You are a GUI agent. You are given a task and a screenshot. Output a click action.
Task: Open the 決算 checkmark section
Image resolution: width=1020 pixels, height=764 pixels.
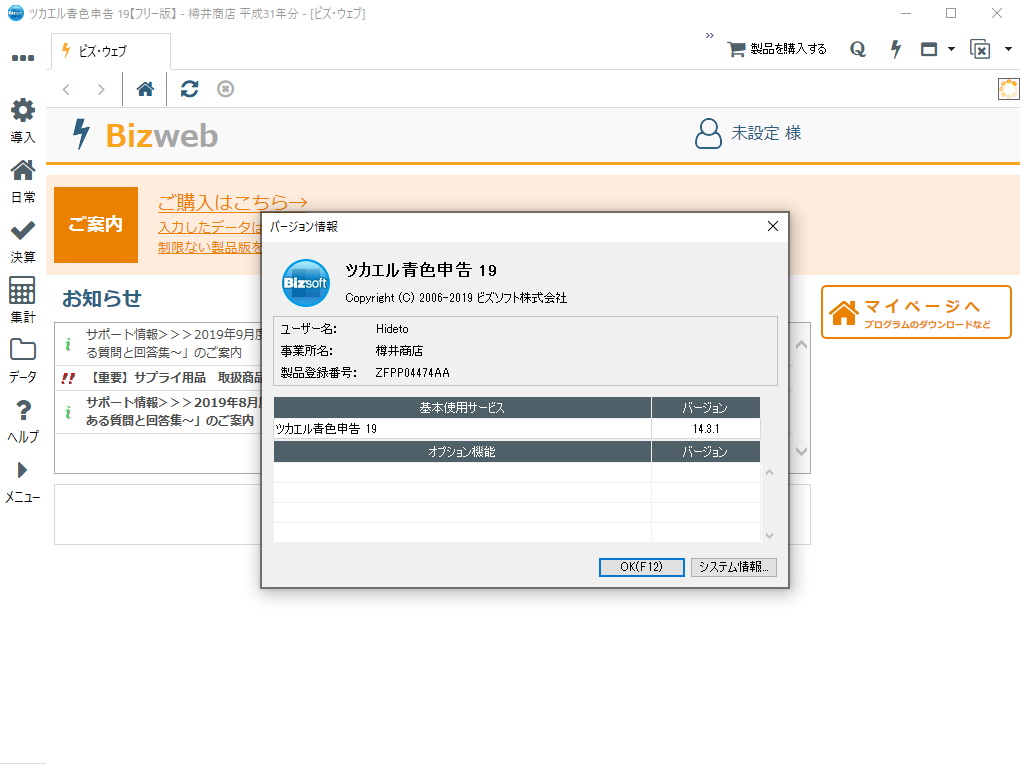(23, 241)
